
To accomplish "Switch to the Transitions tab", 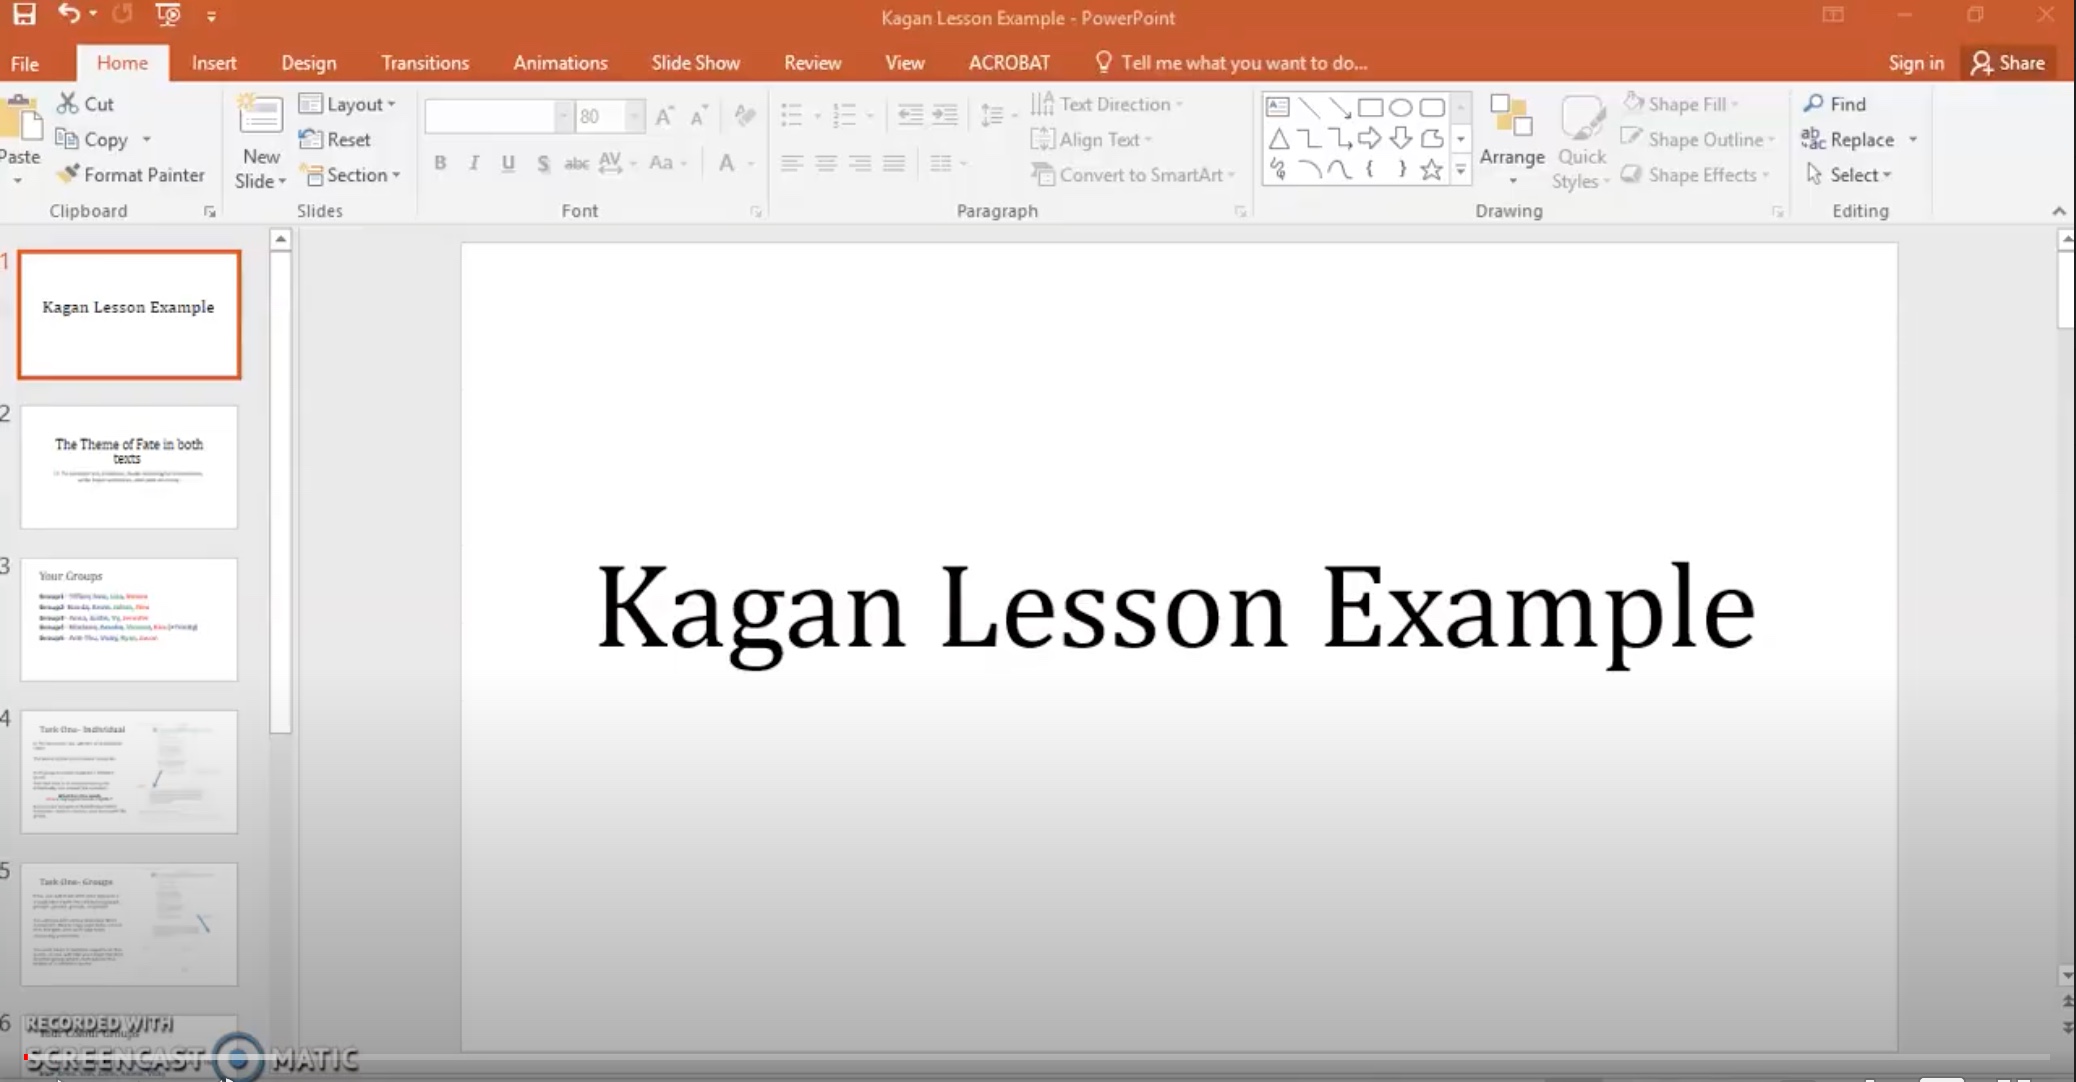I will click(425, 63).
